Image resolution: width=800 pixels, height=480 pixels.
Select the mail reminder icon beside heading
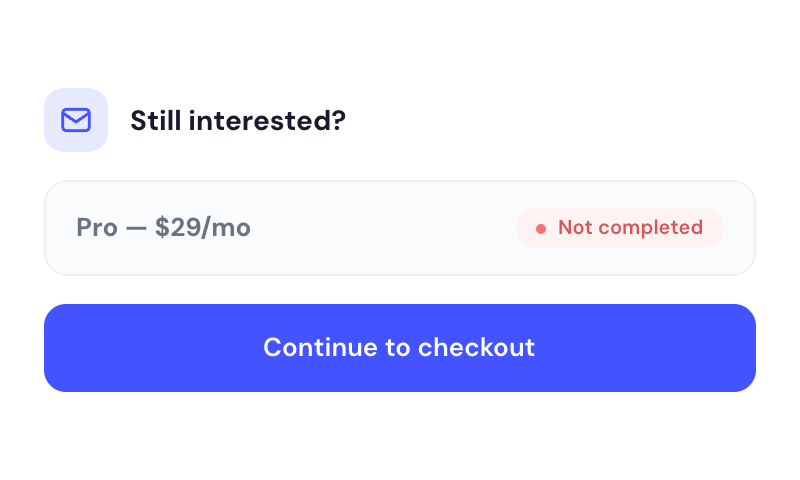(x=76, y=120)
